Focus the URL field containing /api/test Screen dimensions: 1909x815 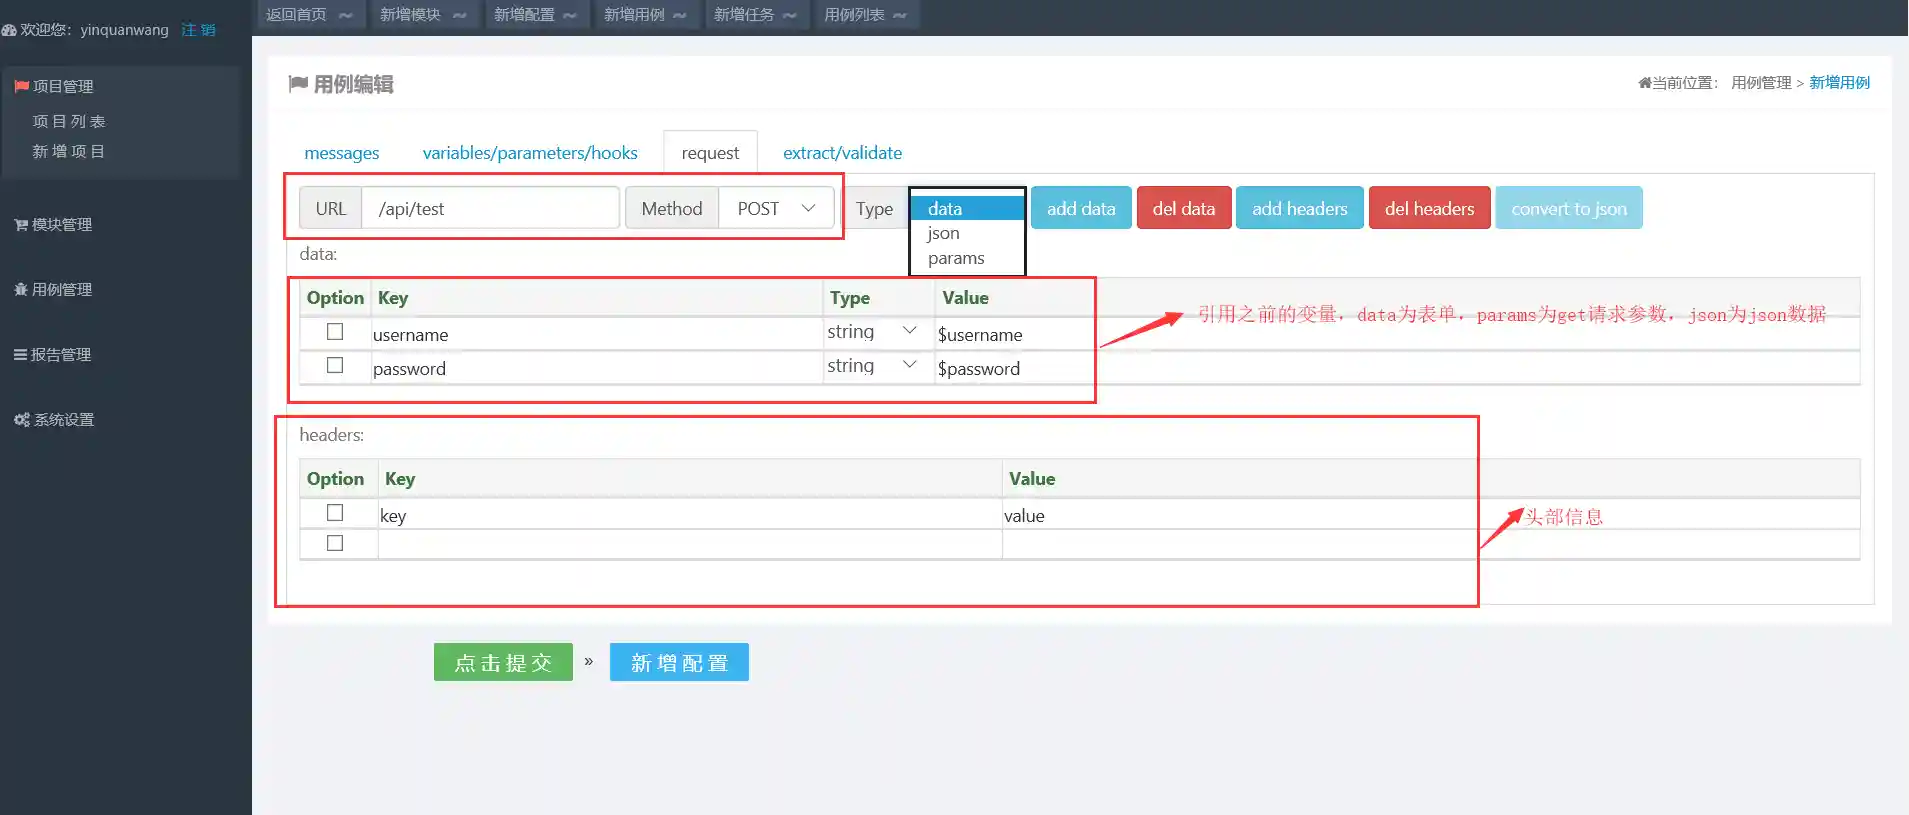pos(490,208)
